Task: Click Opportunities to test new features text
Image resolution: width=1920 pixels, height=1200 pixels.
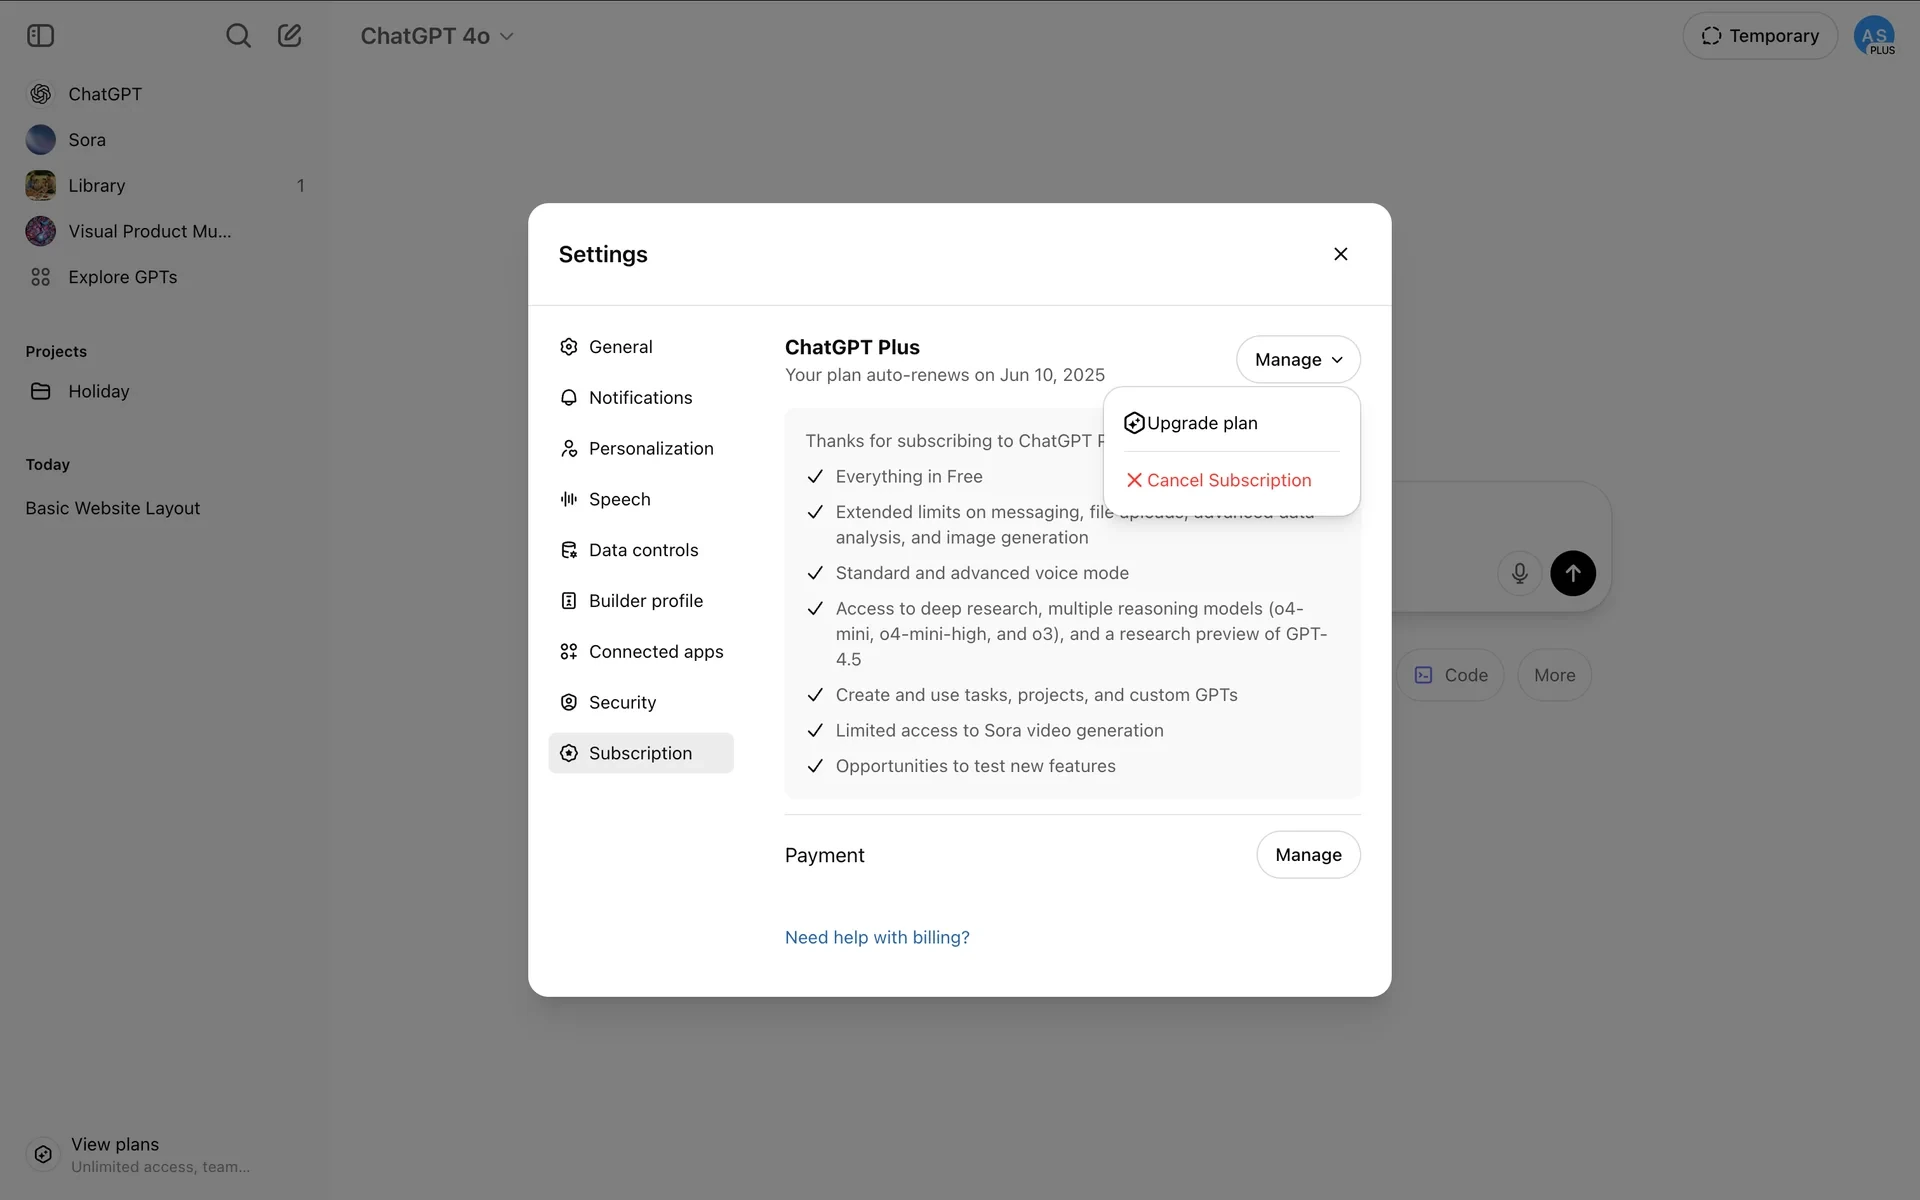Action: (976, 766)
